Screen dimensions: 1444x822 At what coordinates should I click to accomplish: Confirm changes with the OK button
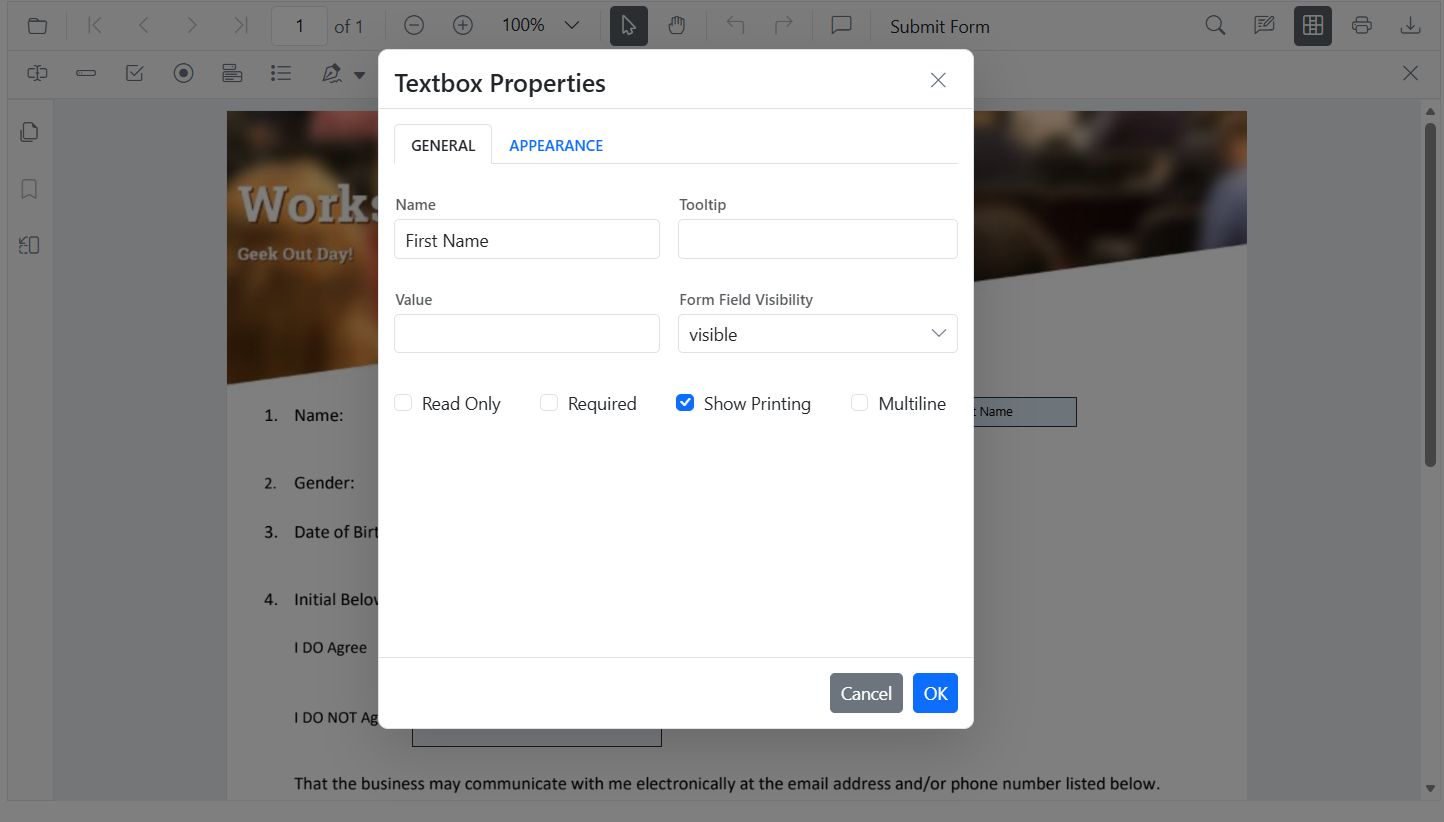[934, 693]
